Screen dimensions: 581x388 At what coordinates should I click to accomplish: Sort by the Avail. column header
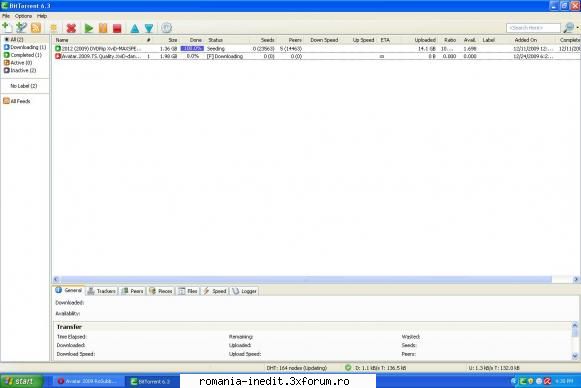click(x=470, y=40)
